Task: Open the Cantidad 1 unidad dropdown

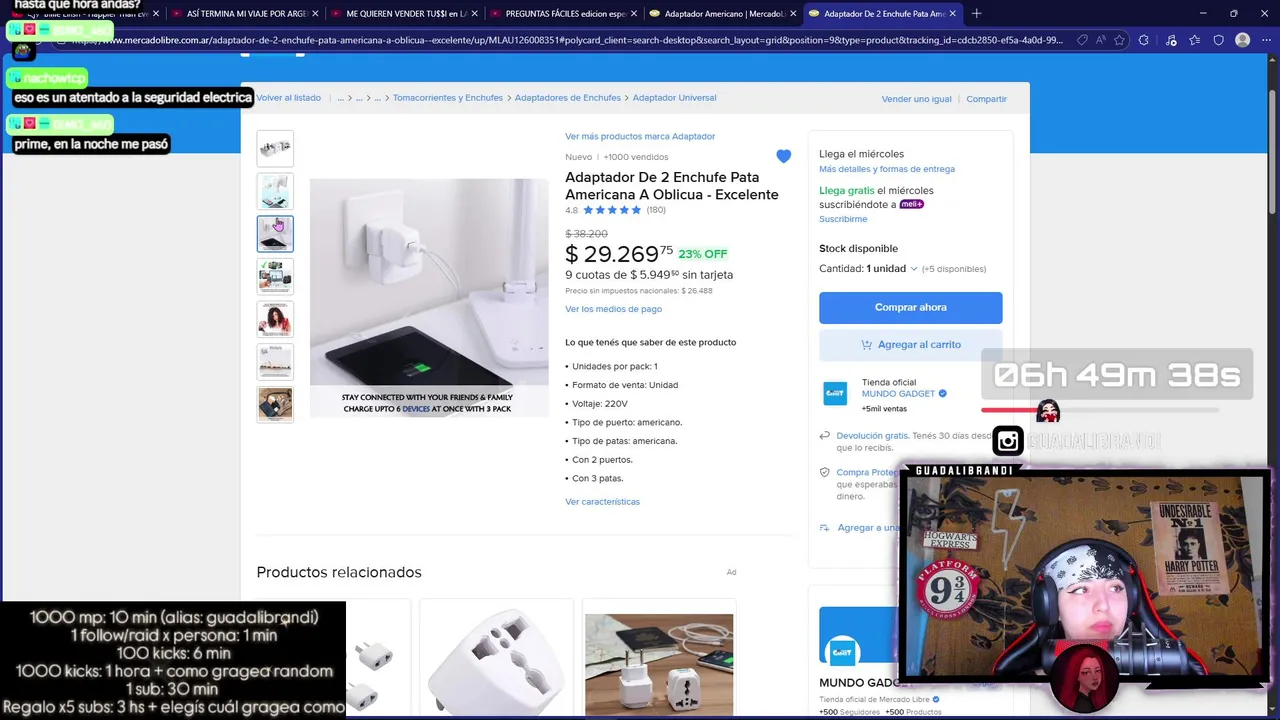Action: coord(892,268)
